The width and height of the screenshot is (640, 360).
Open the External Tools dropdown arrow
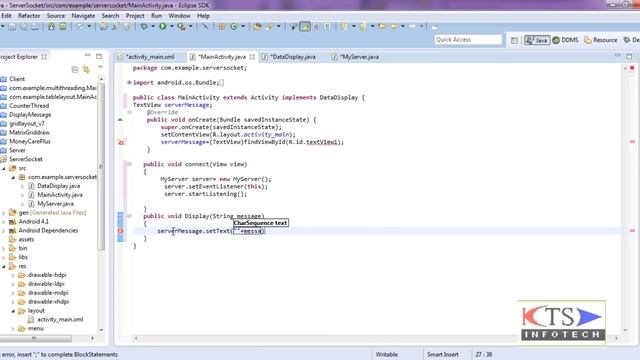(x=190, y=27)
